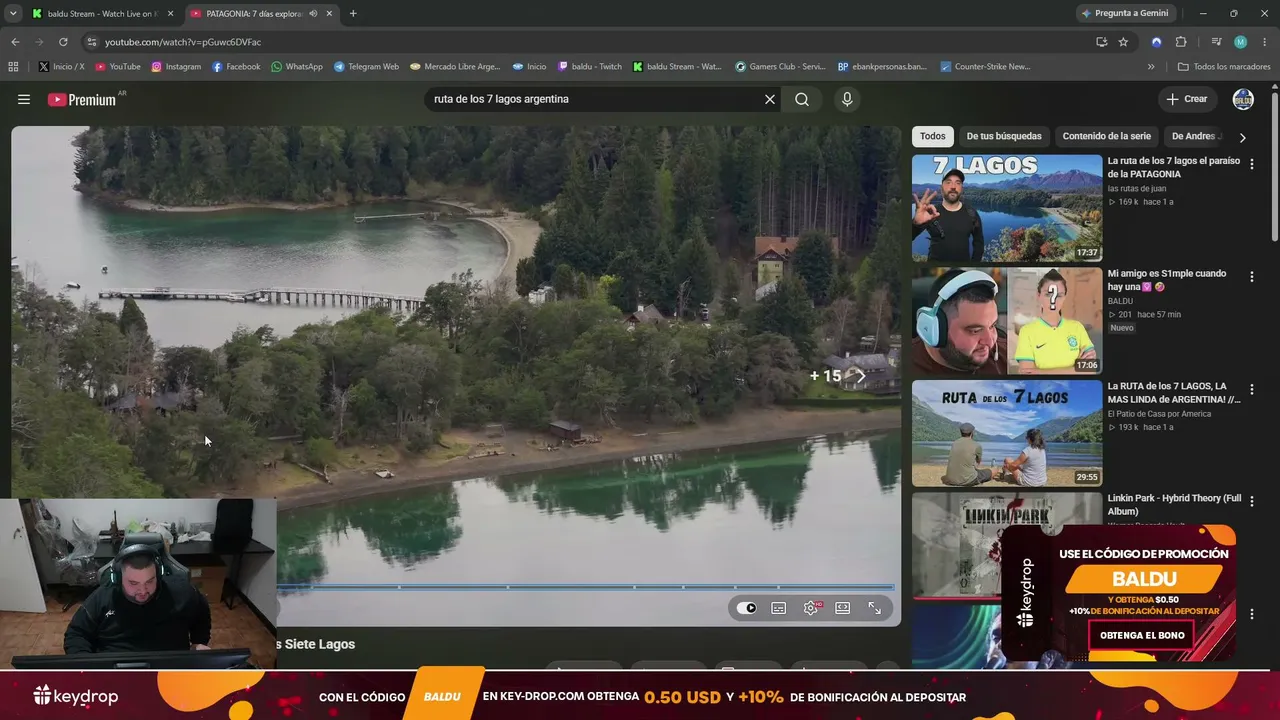Select the 'De Andres' filter chip
This screenshot has height=720, width=1280.
click(1195, 136)
